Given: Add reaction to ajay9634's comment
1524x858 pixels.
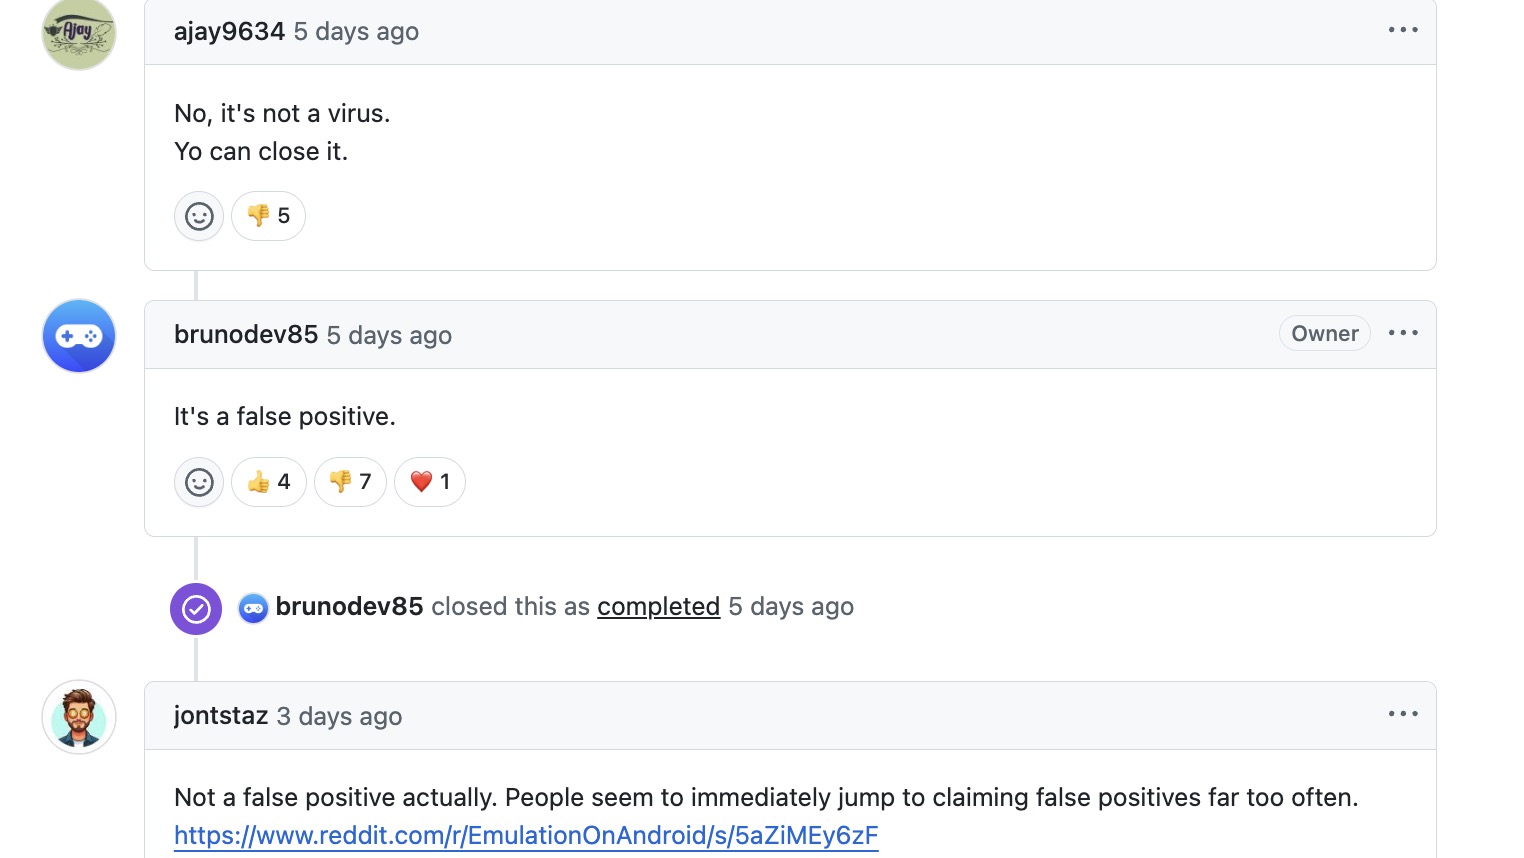Looking at the screenshot, I should coord(199,216).
